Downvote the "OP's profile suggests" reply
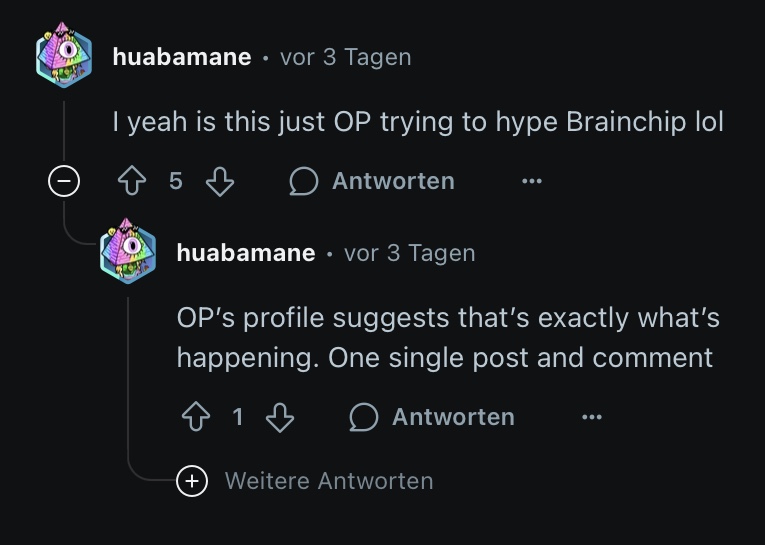 coord(280,417)
